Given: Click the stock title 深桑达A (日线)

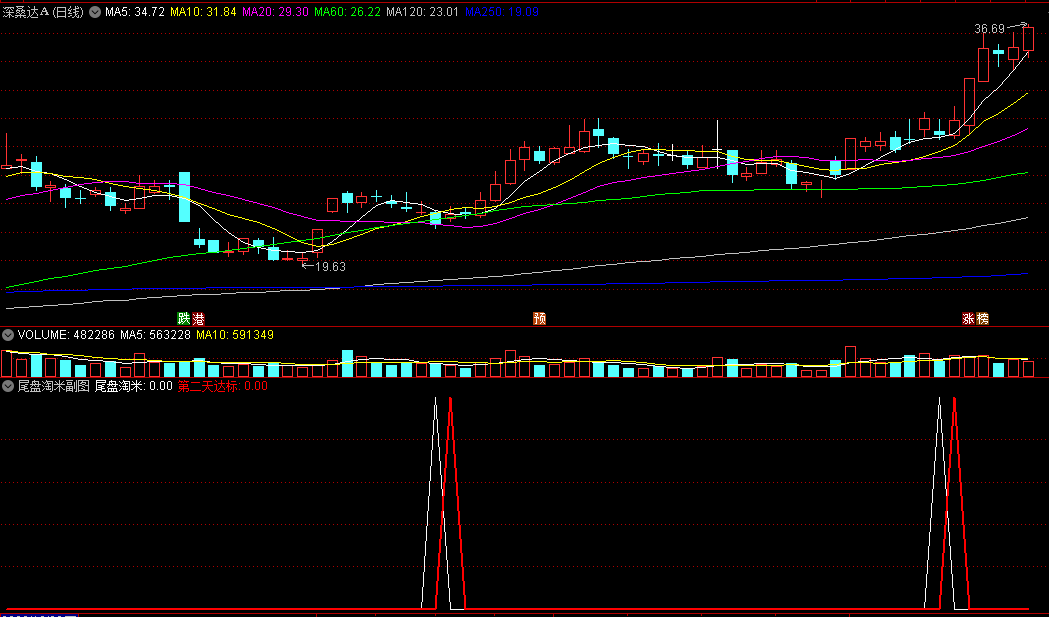Looking at the screenshot, I should click(x=43, y=12).
